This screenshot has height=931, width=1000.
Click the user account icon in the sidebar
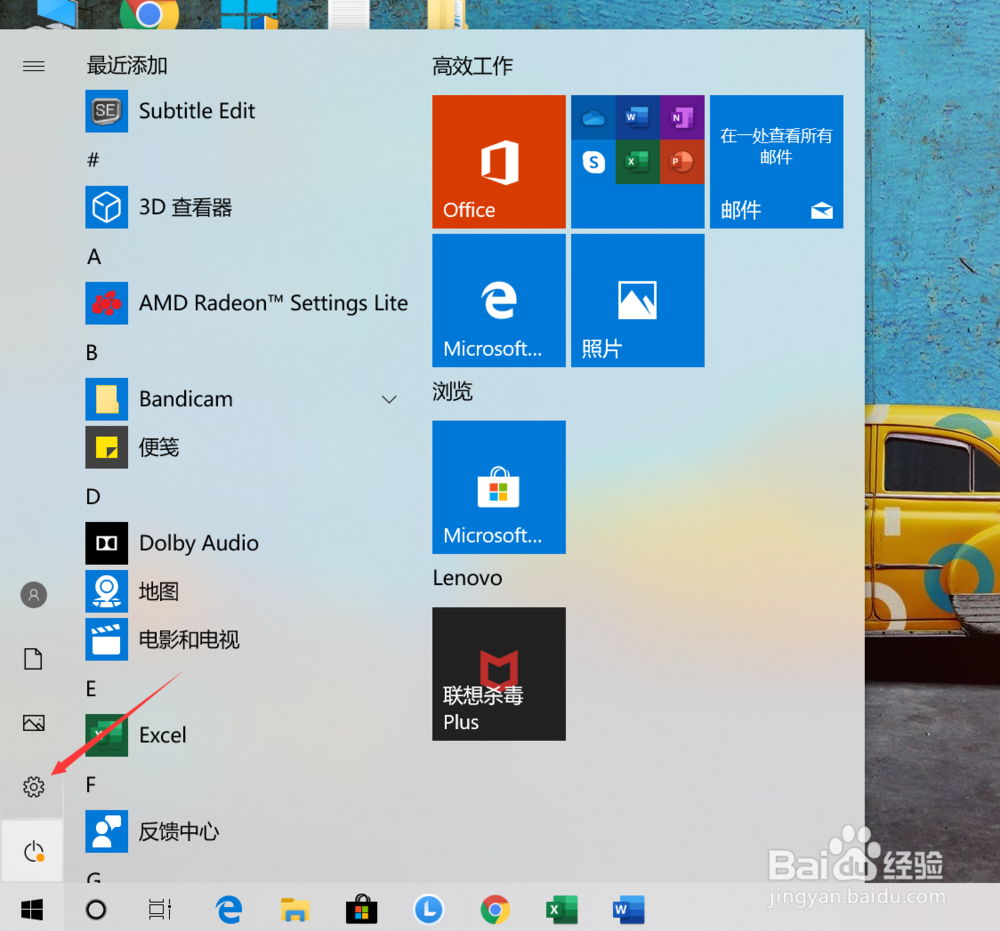[33, 594]
